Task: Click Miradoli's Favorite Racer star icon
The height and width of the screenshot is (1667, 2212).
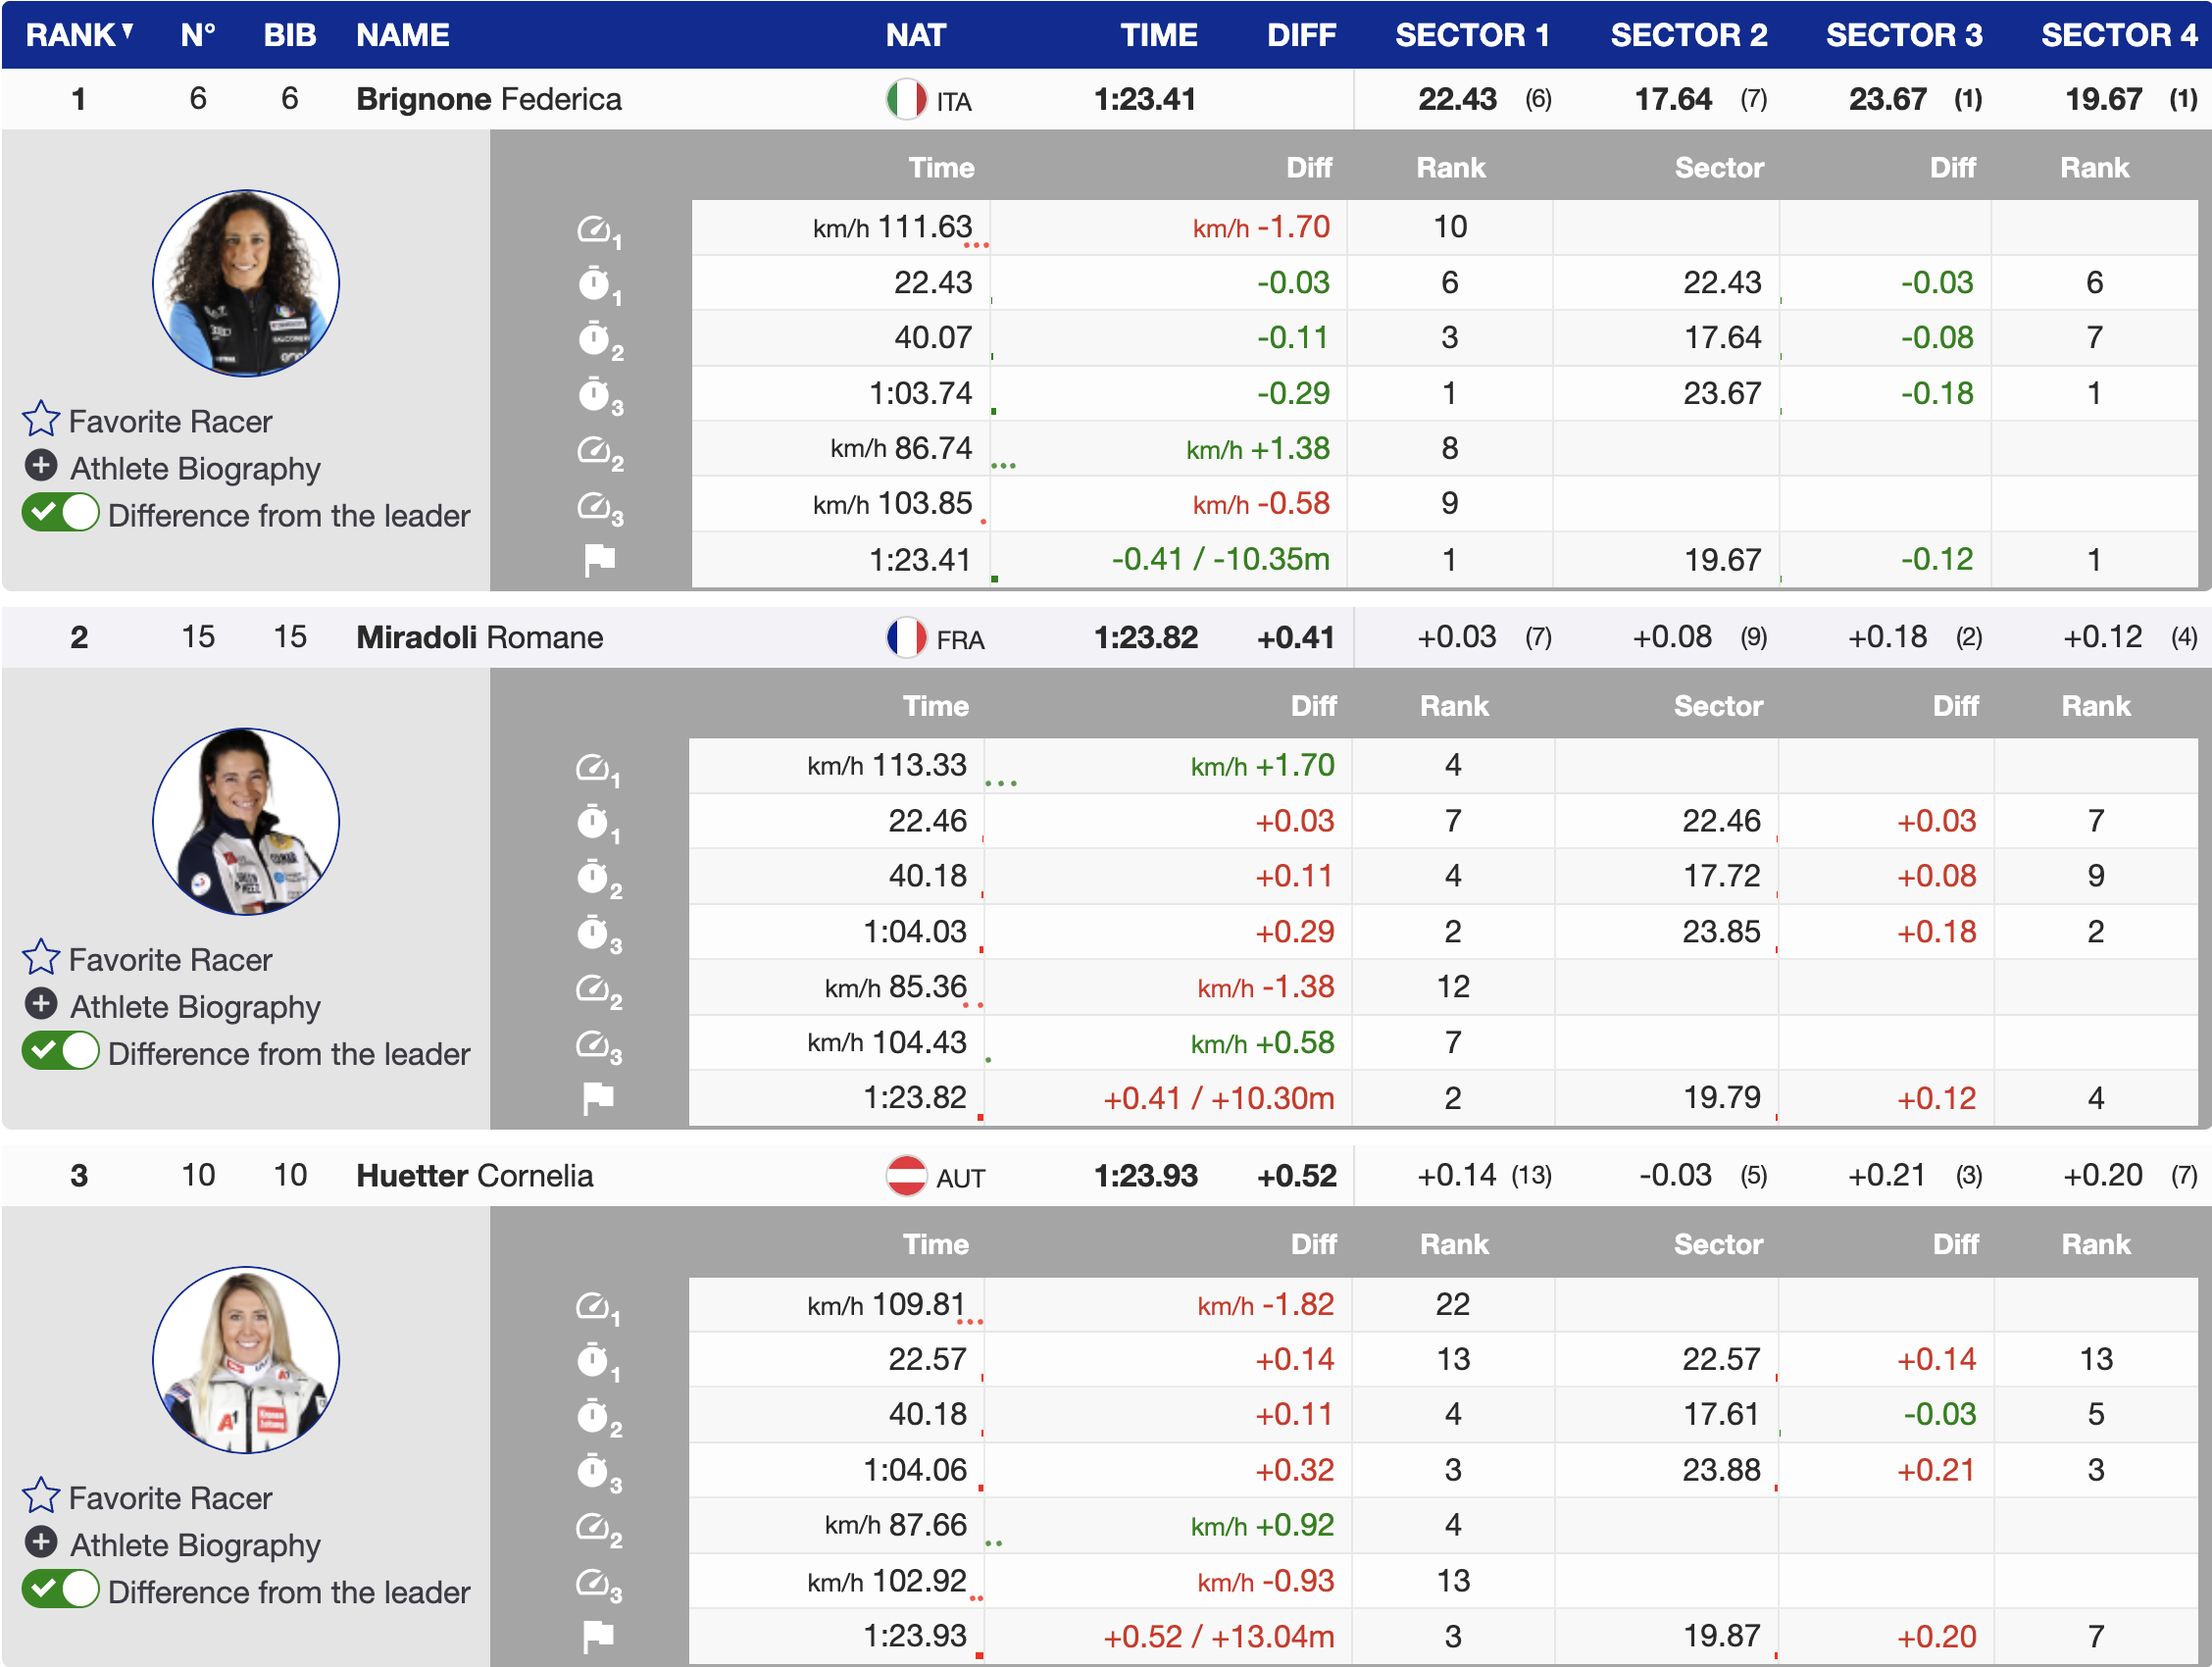Action: 41,958
